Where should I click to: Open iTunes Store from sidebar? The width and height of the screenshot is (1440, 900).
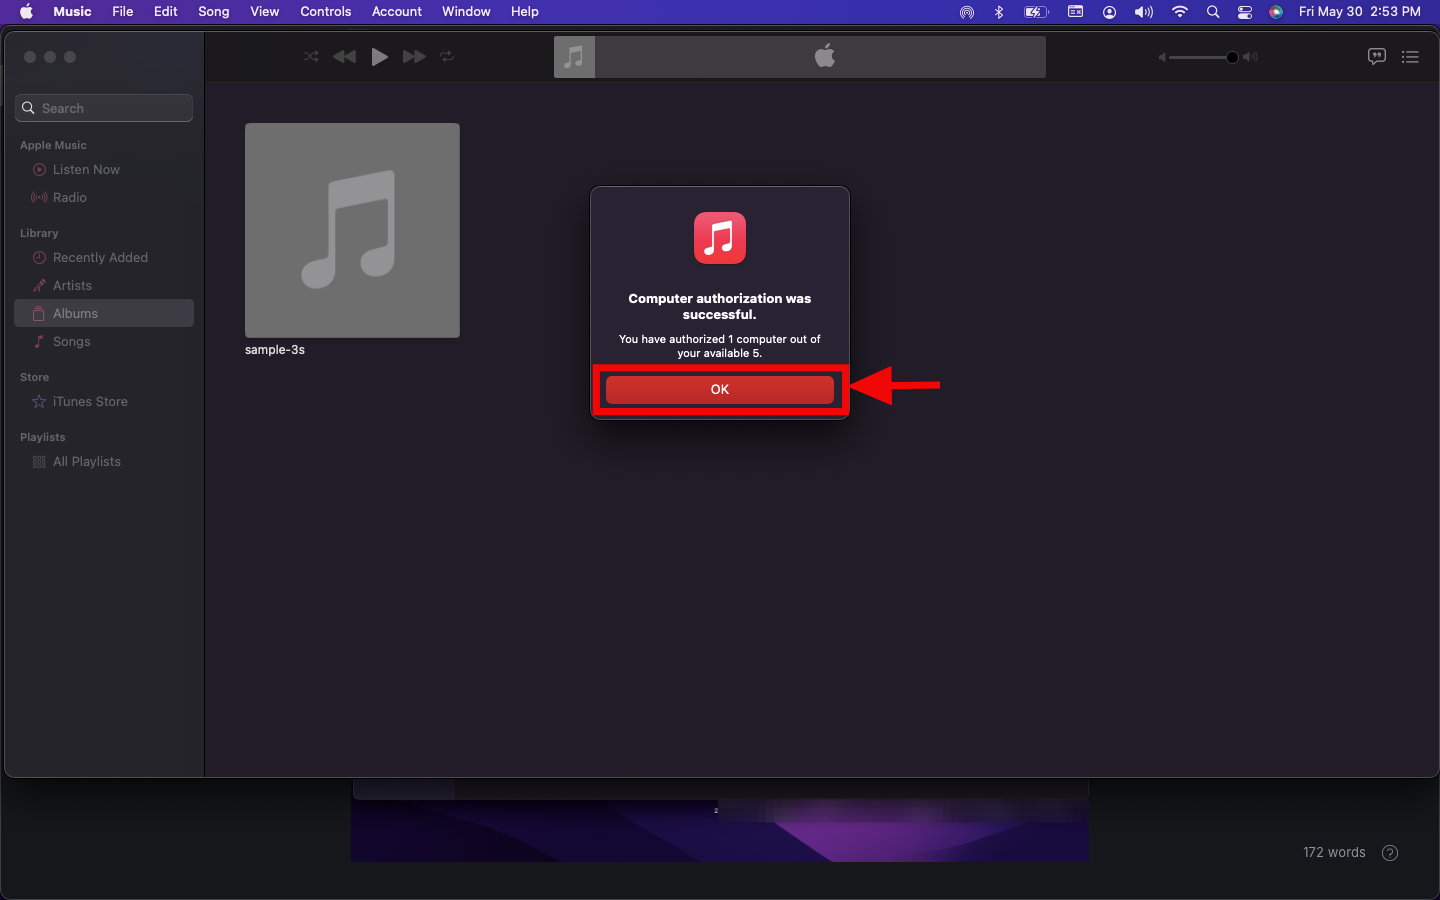(90, 402)
